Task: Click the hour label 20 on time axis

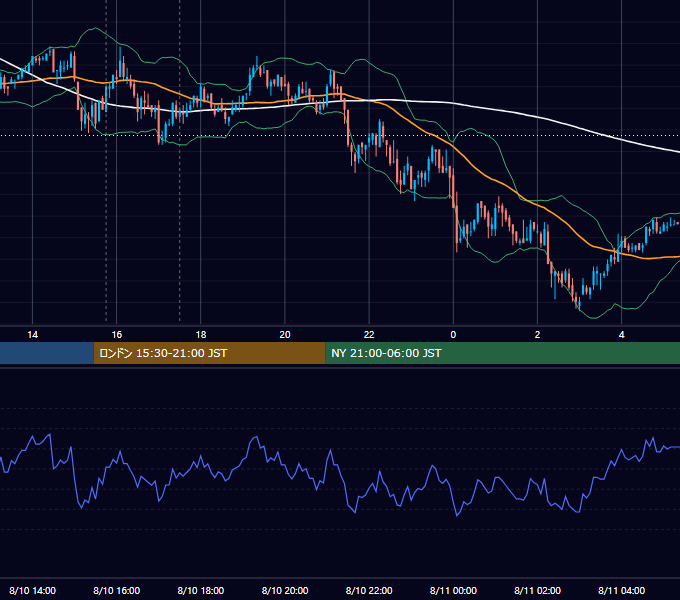Action: [x=285, y=335]
